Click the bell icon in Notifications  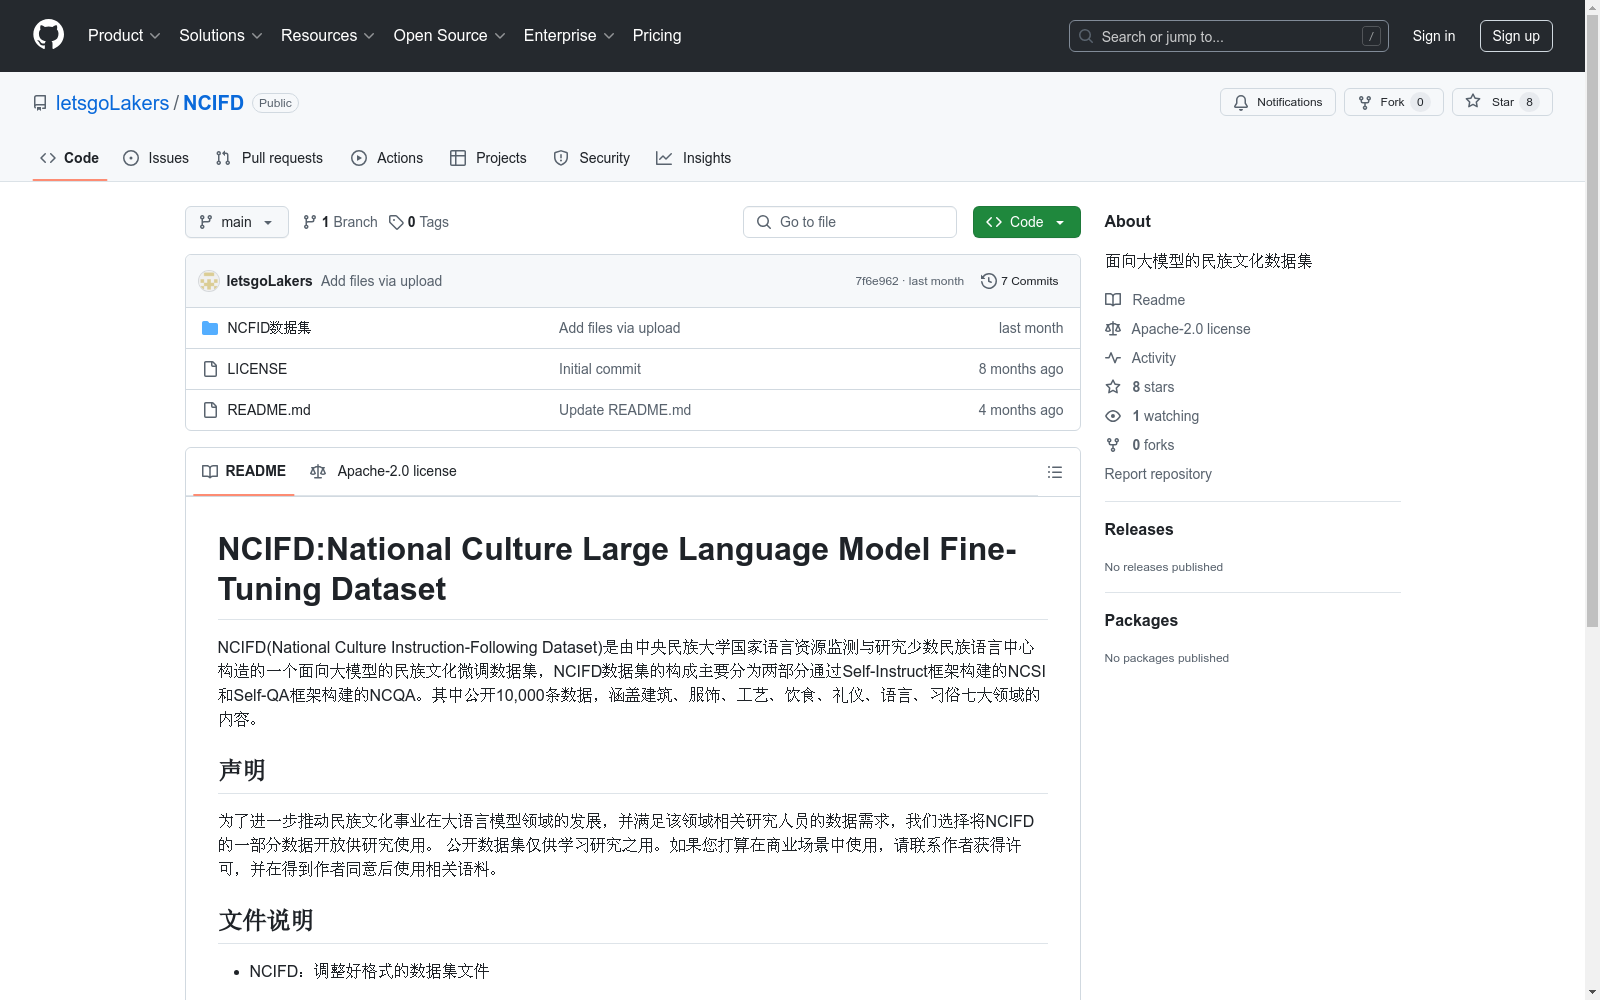click(x=1241, y=102)
